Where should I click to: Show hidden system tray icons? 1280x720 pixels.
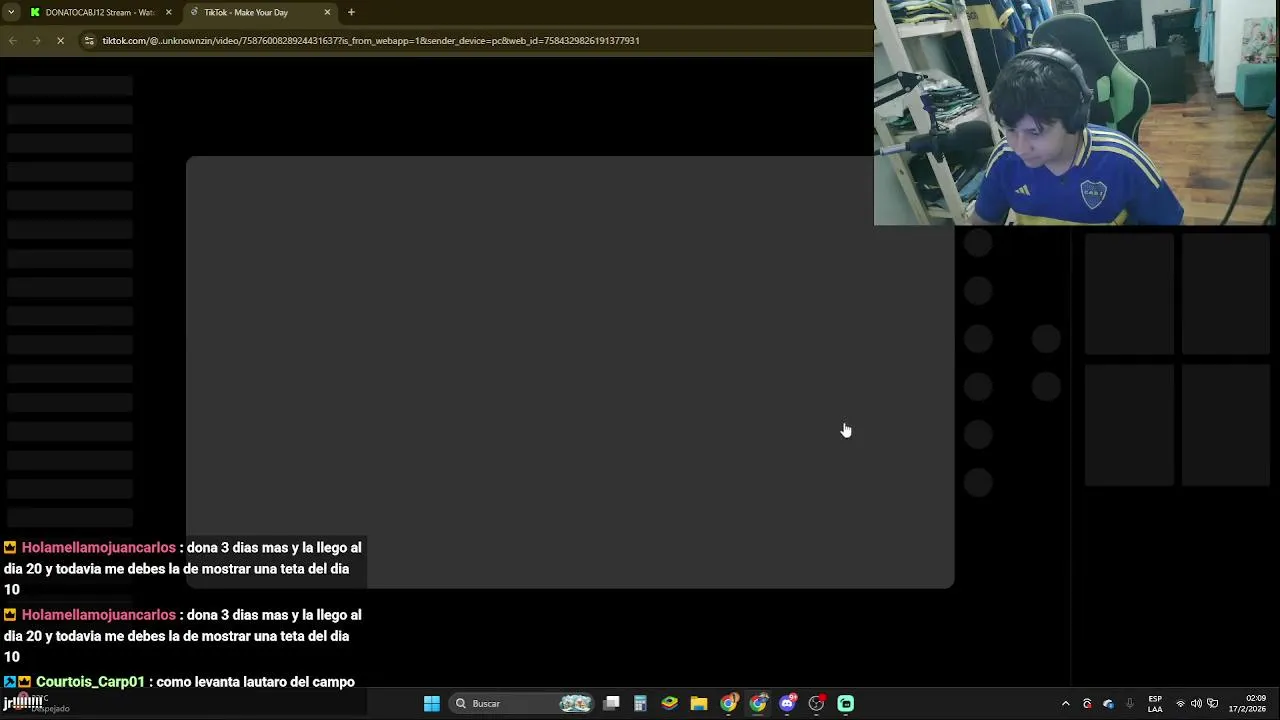pos(1065,703)
